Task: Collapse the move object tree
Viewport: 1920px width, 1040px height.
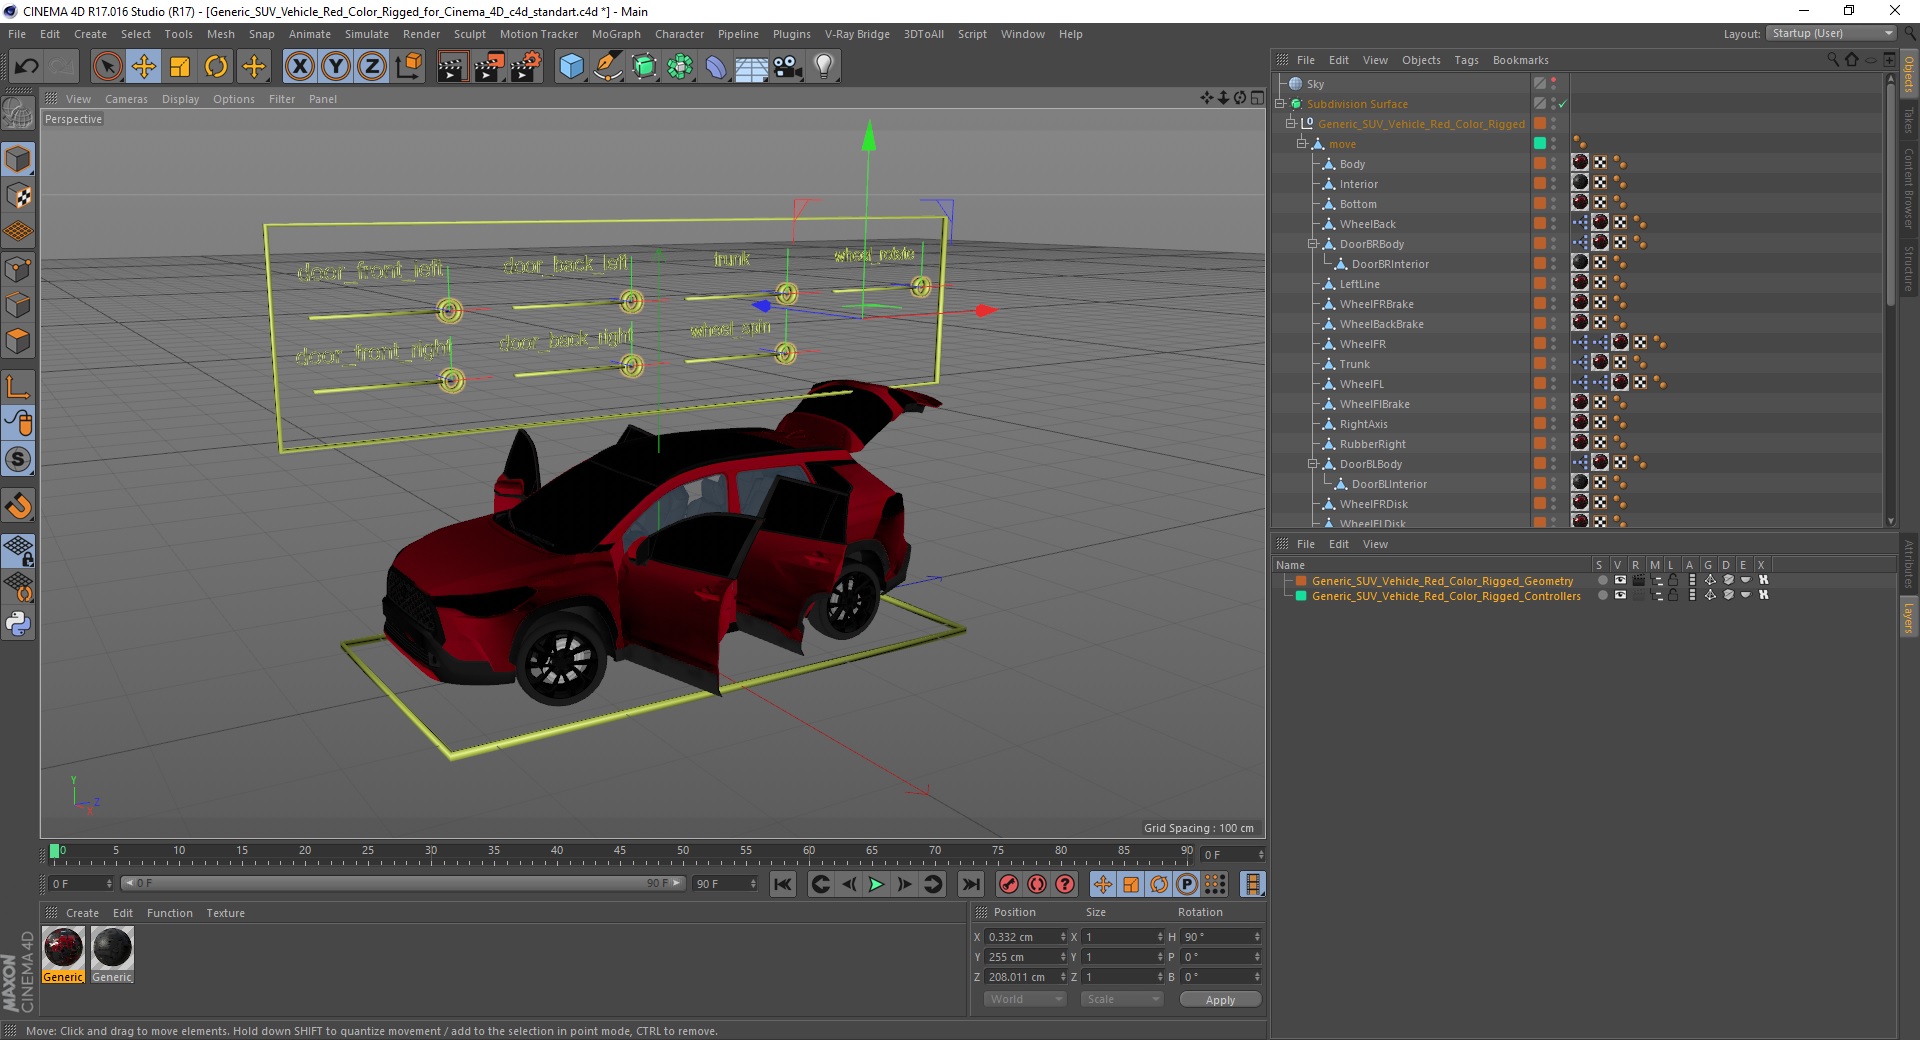Action: tap(1302, 144)
